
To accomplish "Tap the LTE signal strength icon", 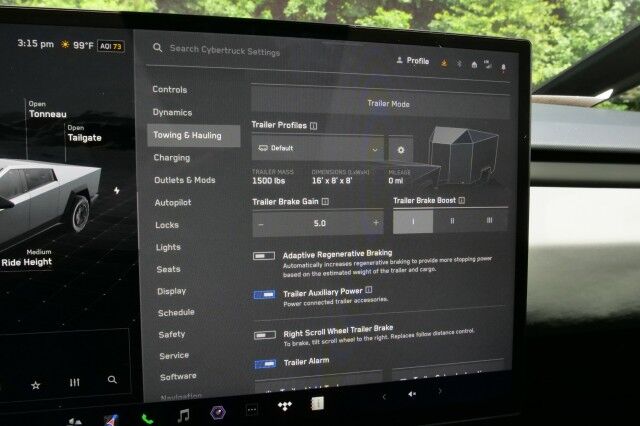I will pyautogui.click(x=488, y=64).
